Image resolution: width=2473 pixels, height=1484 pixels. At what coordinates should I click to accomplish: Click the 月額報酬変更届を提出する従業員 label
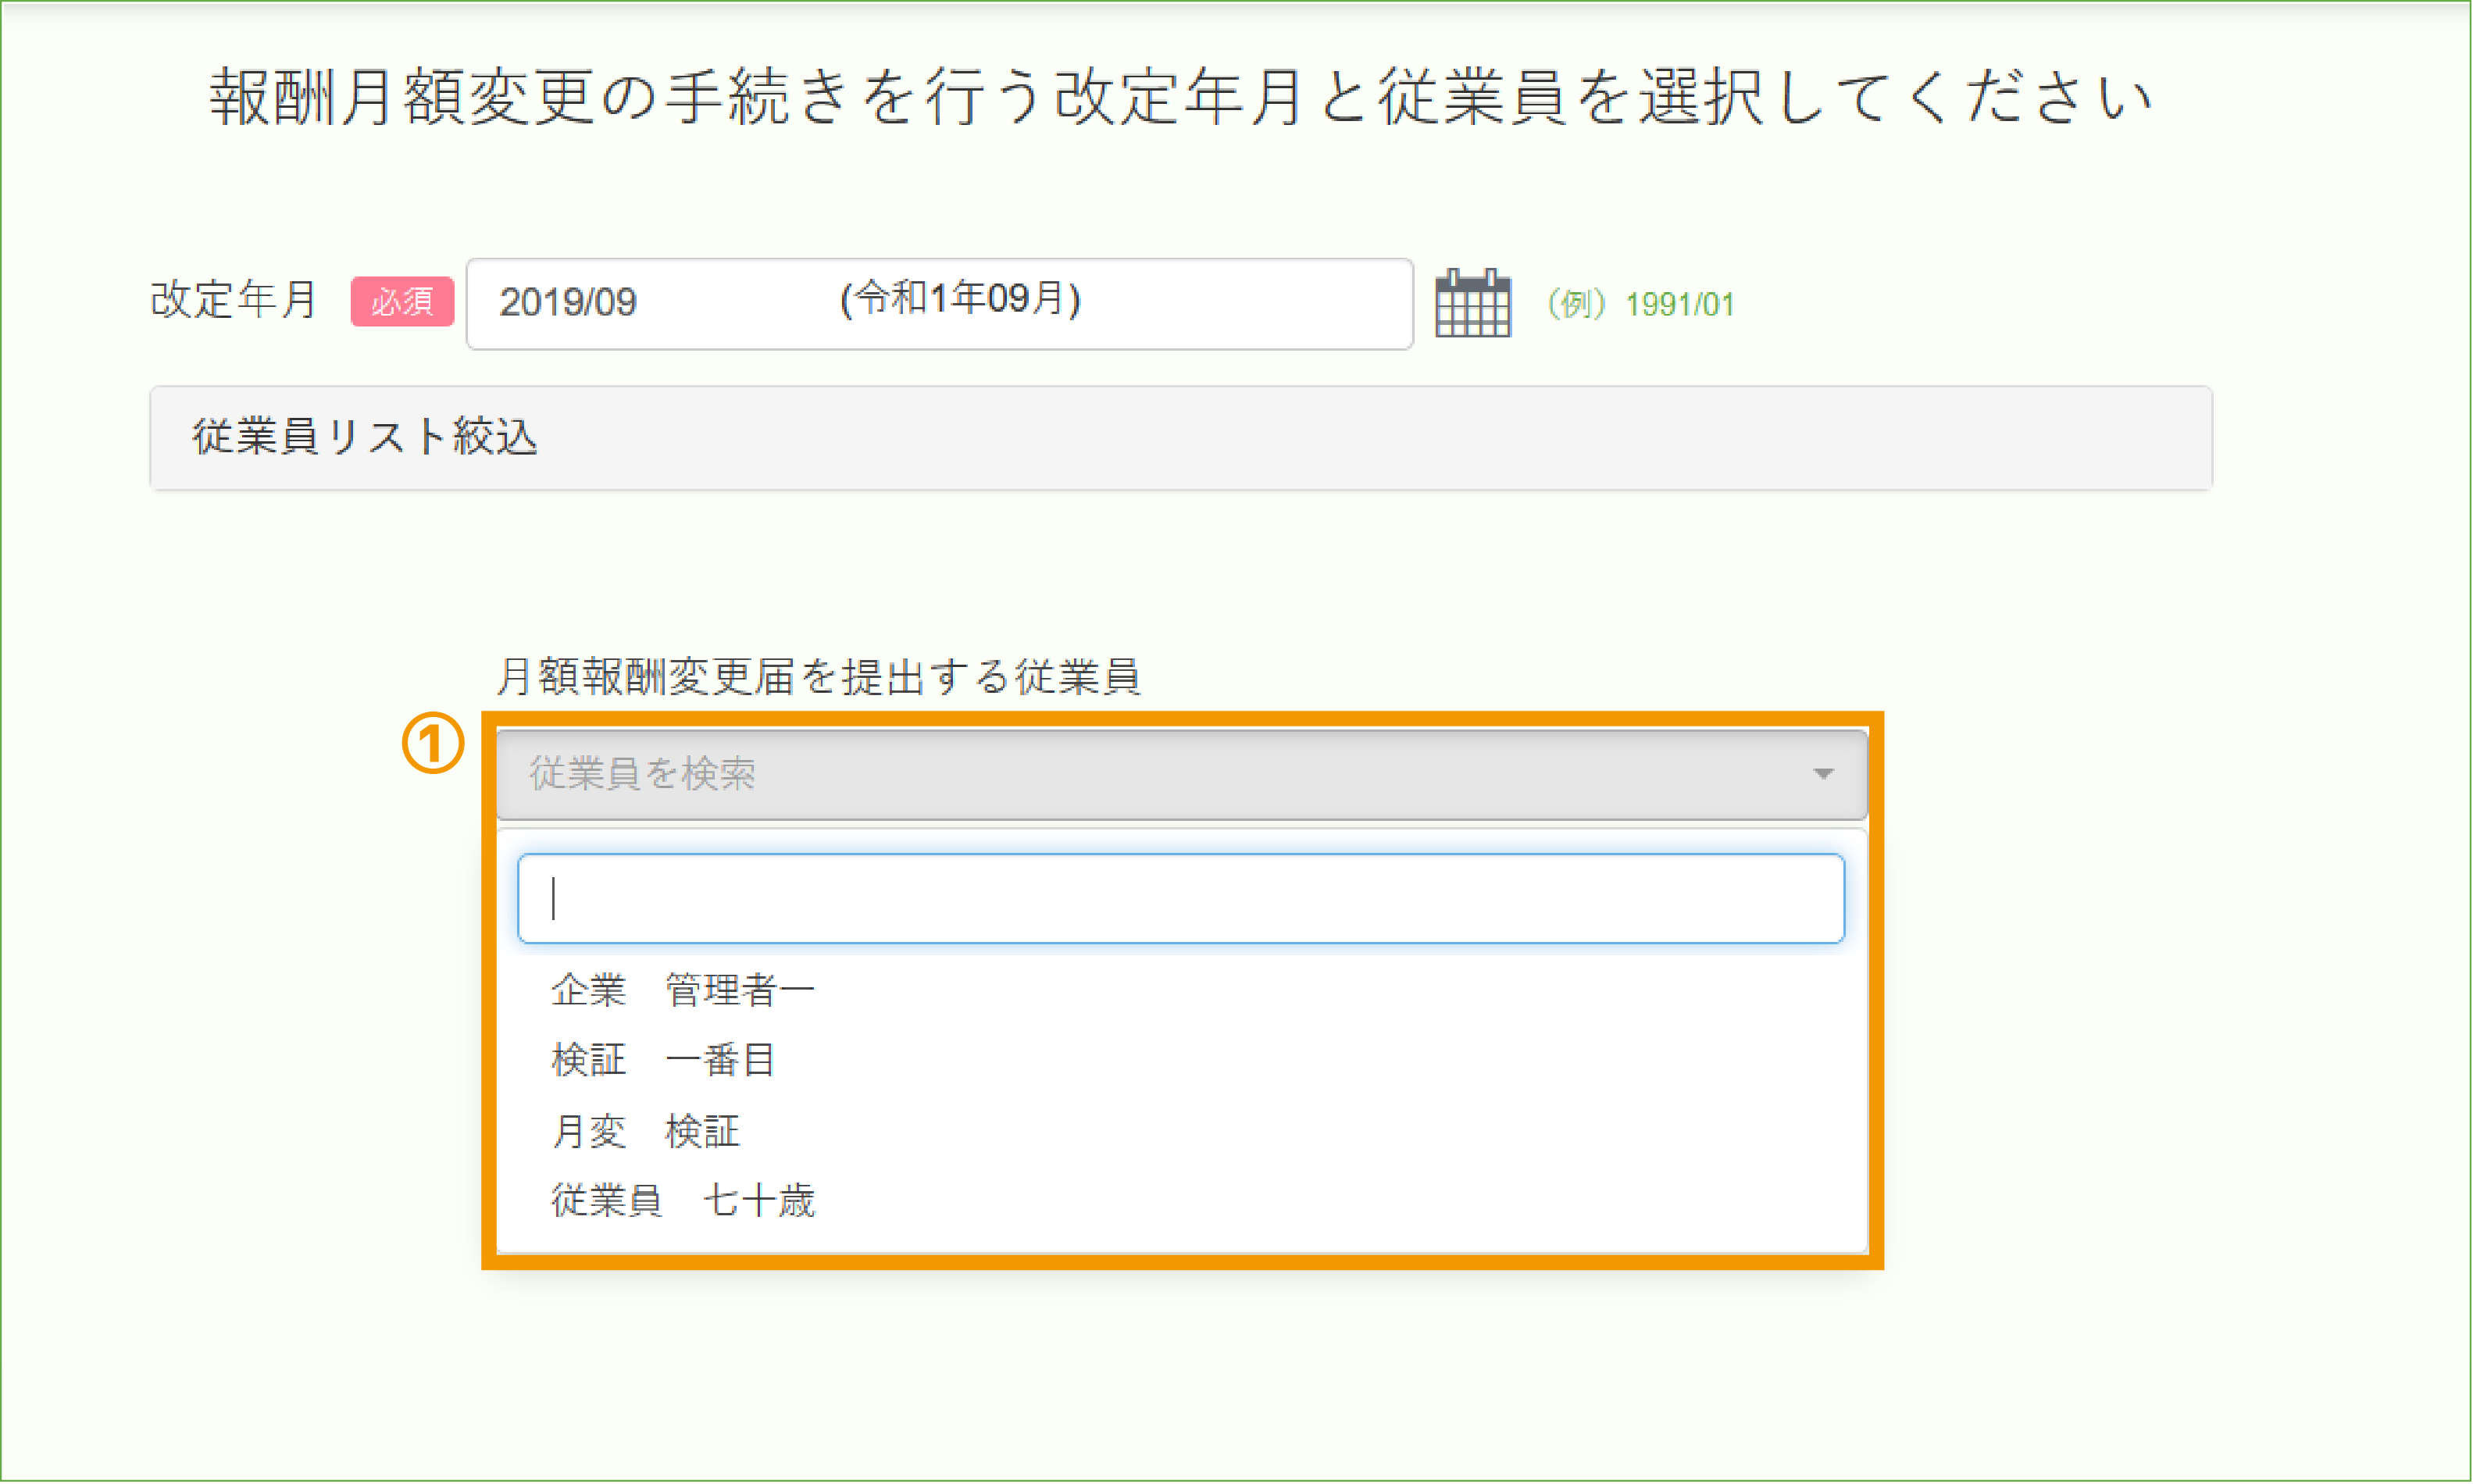pos(818,677)
